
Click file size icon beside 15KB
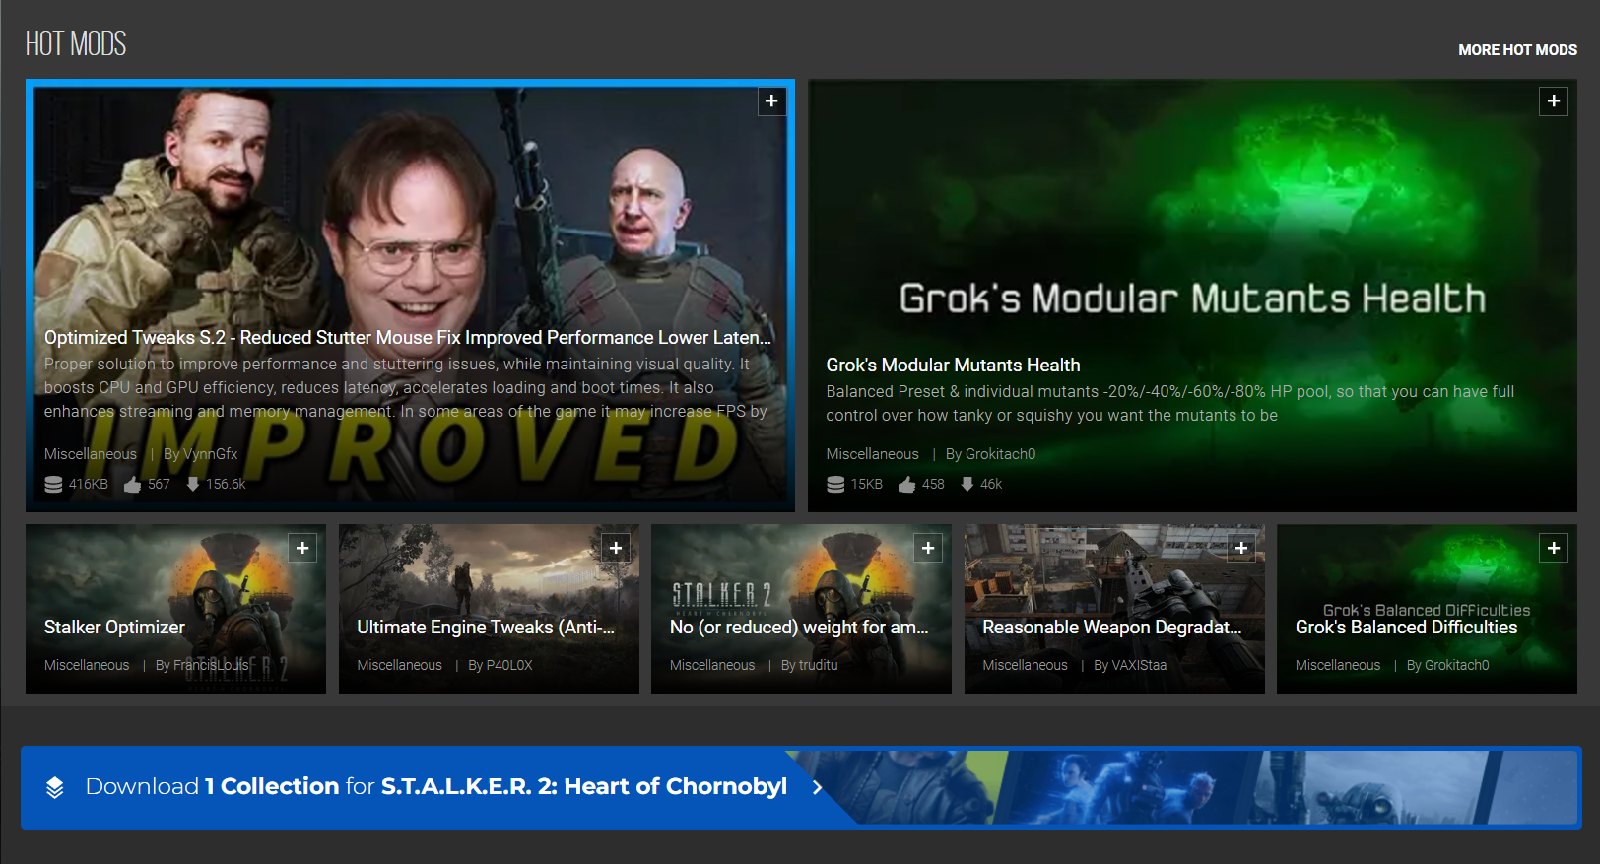[835, 484]
